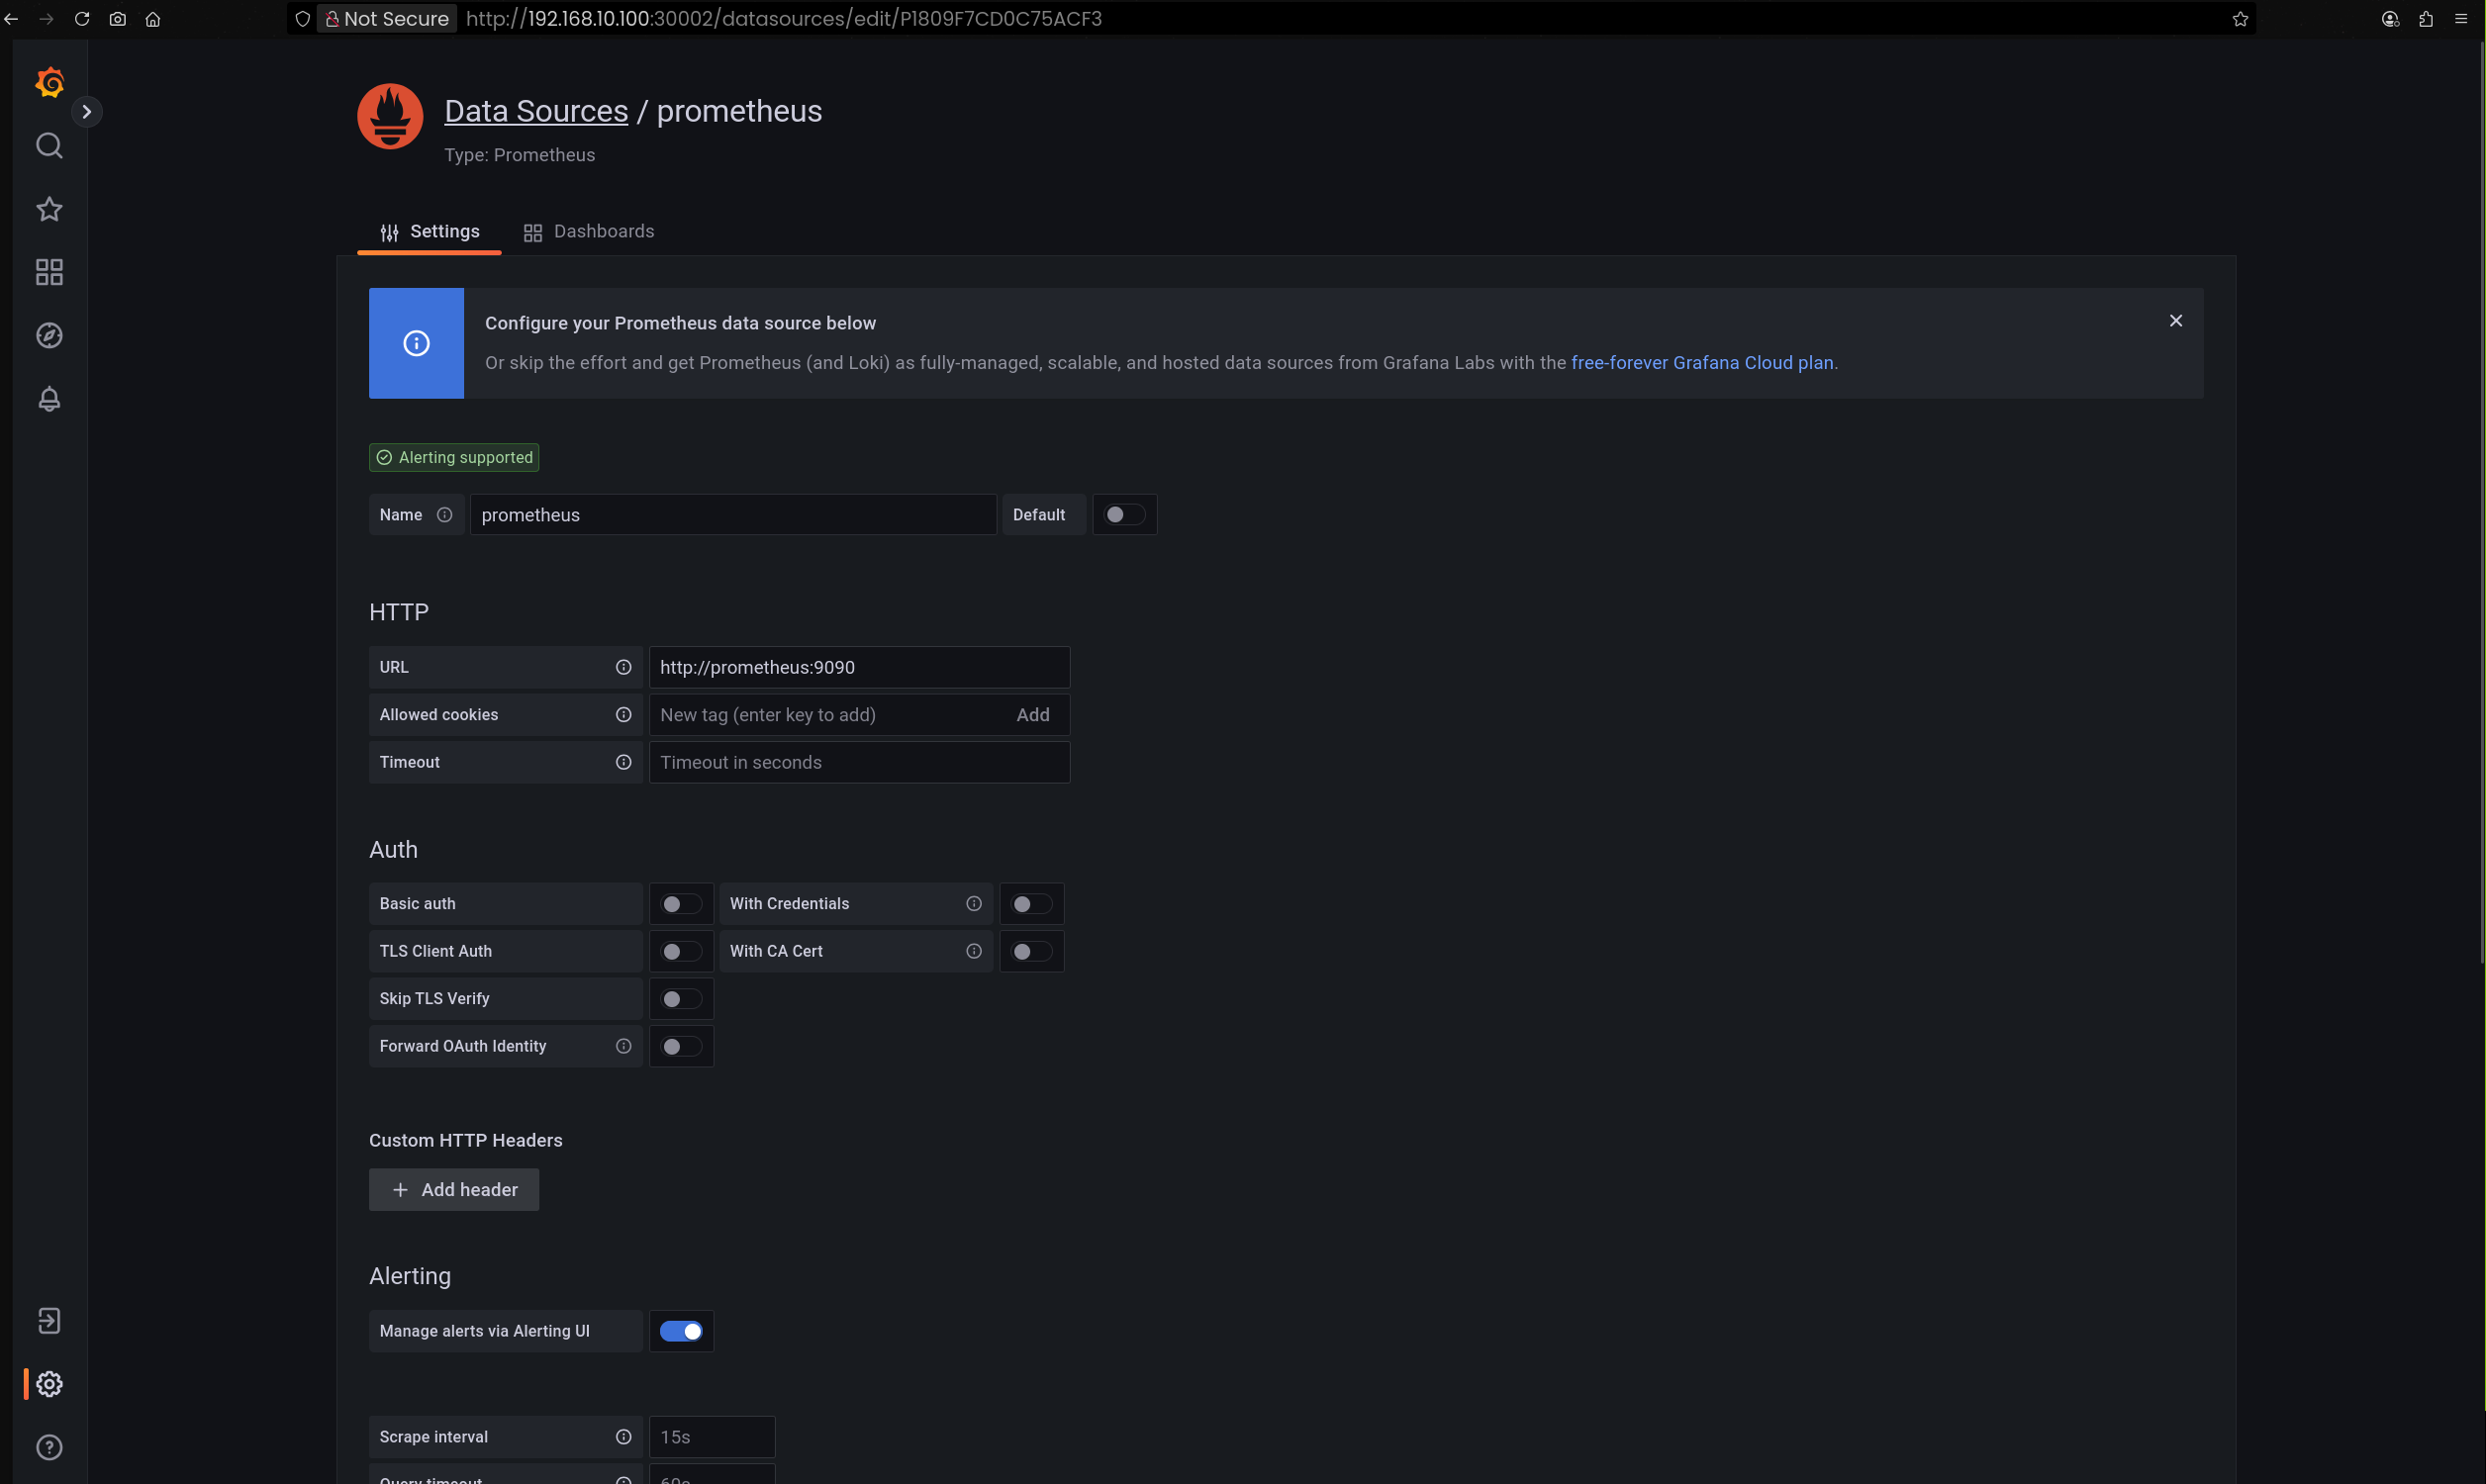Click the Timeout in seconds input
2486x1484 pixels.
tap(859, 762)
